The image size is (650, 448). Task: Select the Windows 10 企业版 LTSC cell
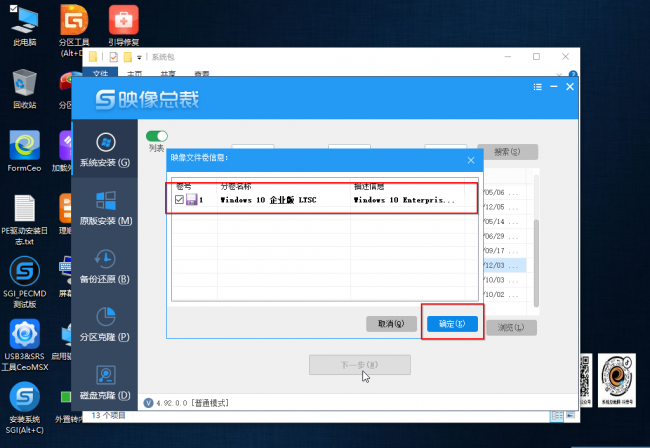coord(268,200)
